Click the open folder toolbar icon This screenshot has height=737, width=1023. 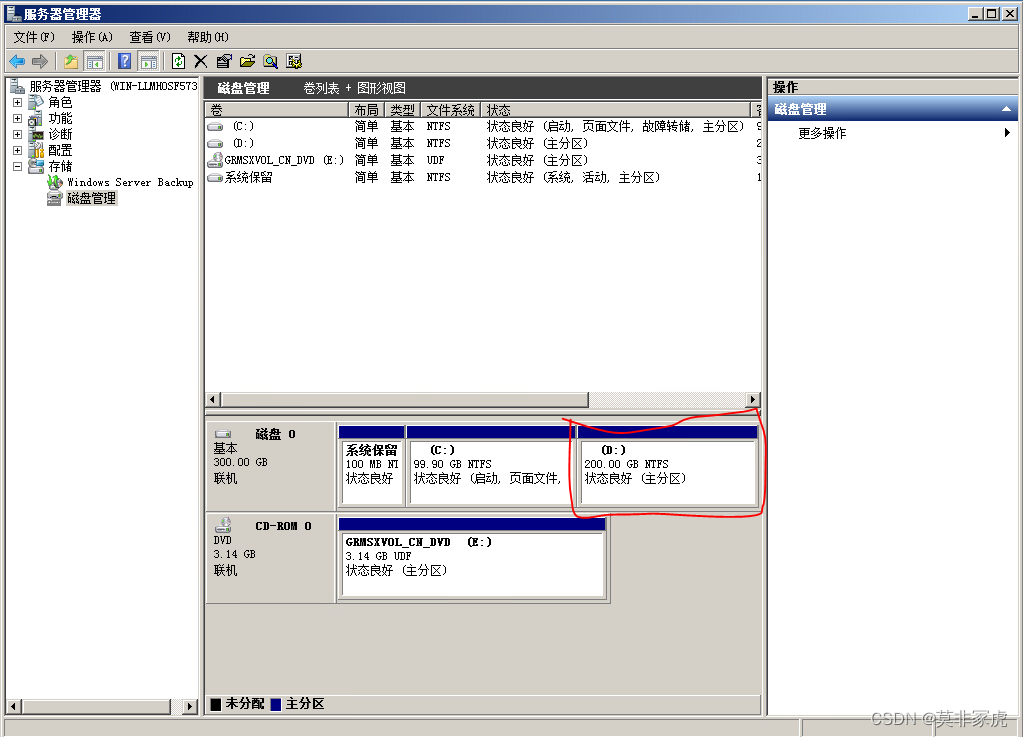click(247, 61)
